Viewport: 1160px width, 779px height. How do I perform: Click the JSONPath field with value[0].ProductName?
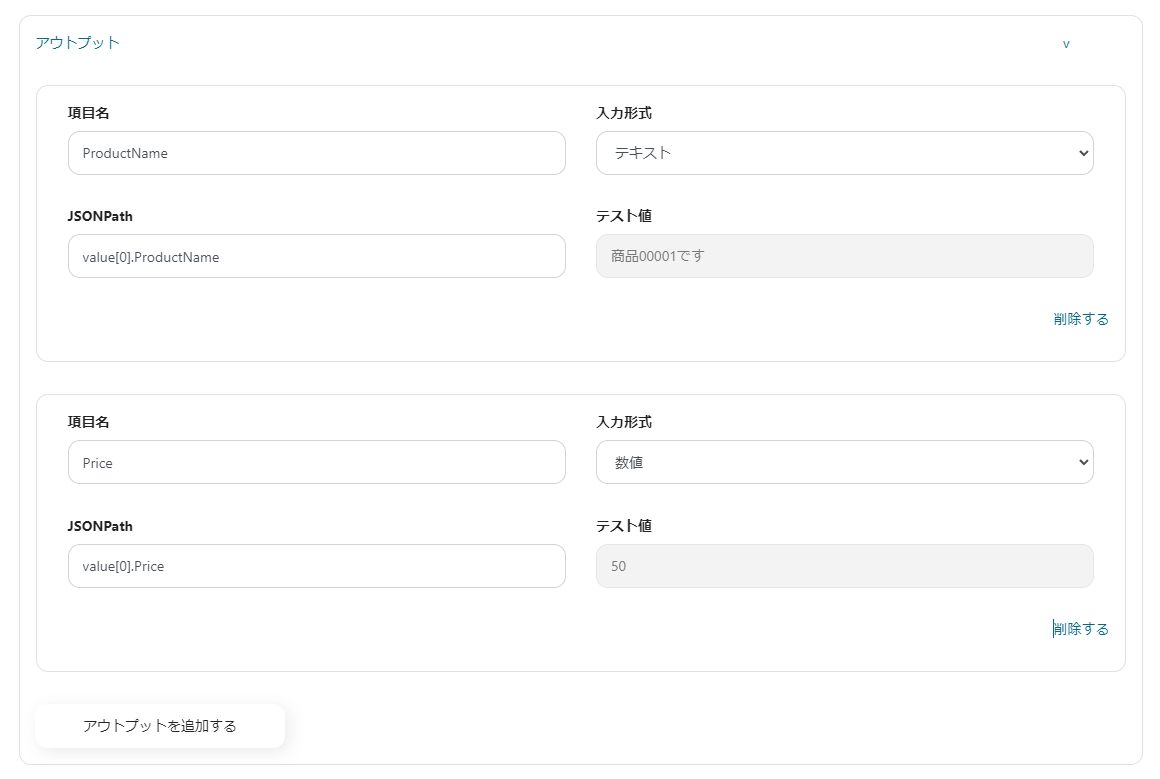coord(316,256)
